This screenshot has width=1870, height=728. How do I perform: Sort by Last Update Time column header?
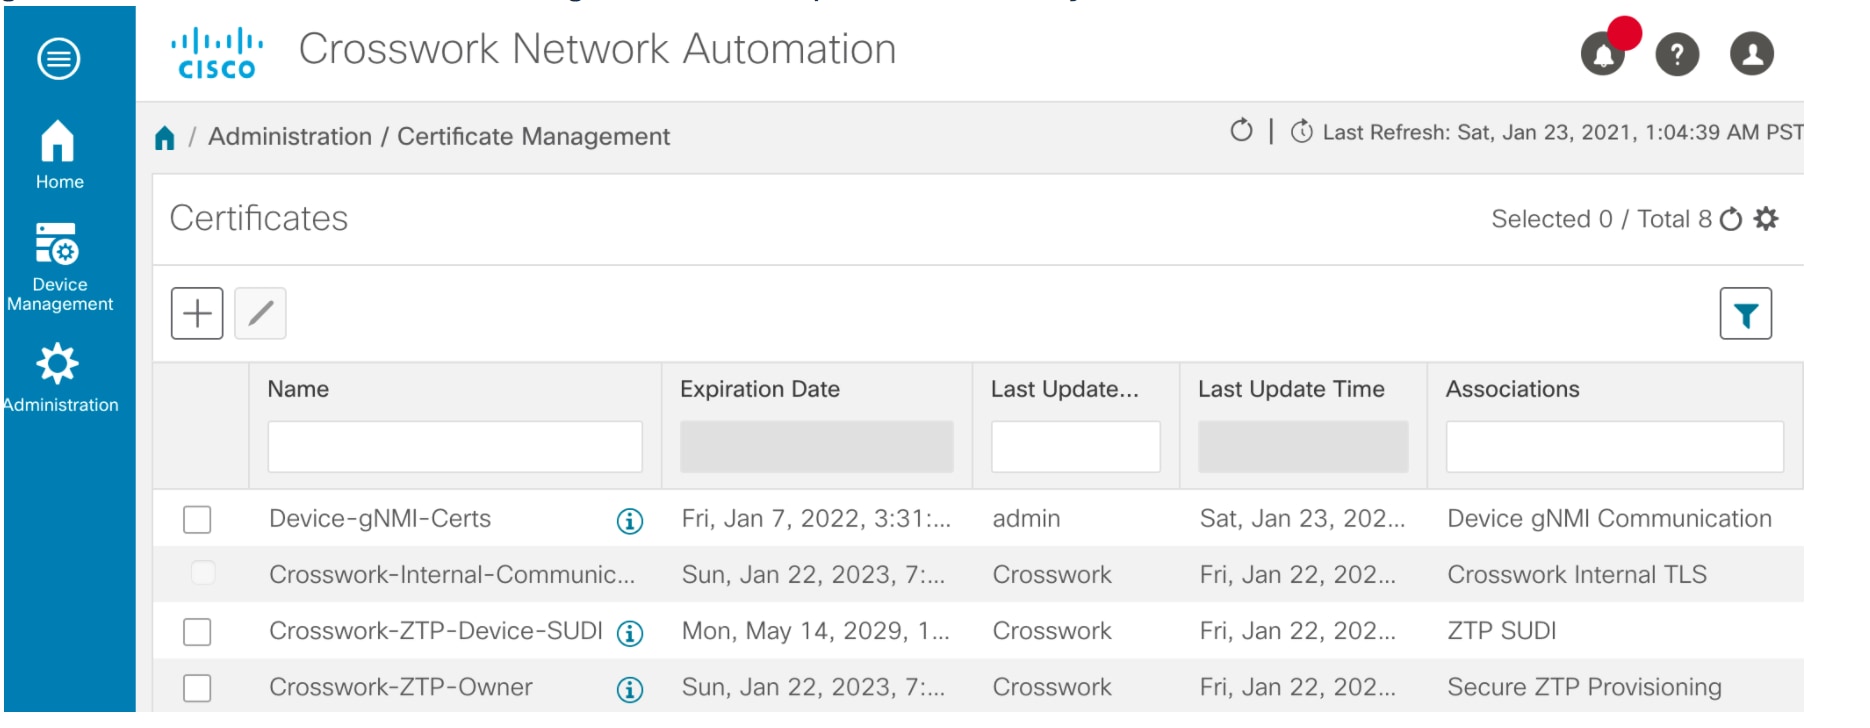(x=1291, y=389)
